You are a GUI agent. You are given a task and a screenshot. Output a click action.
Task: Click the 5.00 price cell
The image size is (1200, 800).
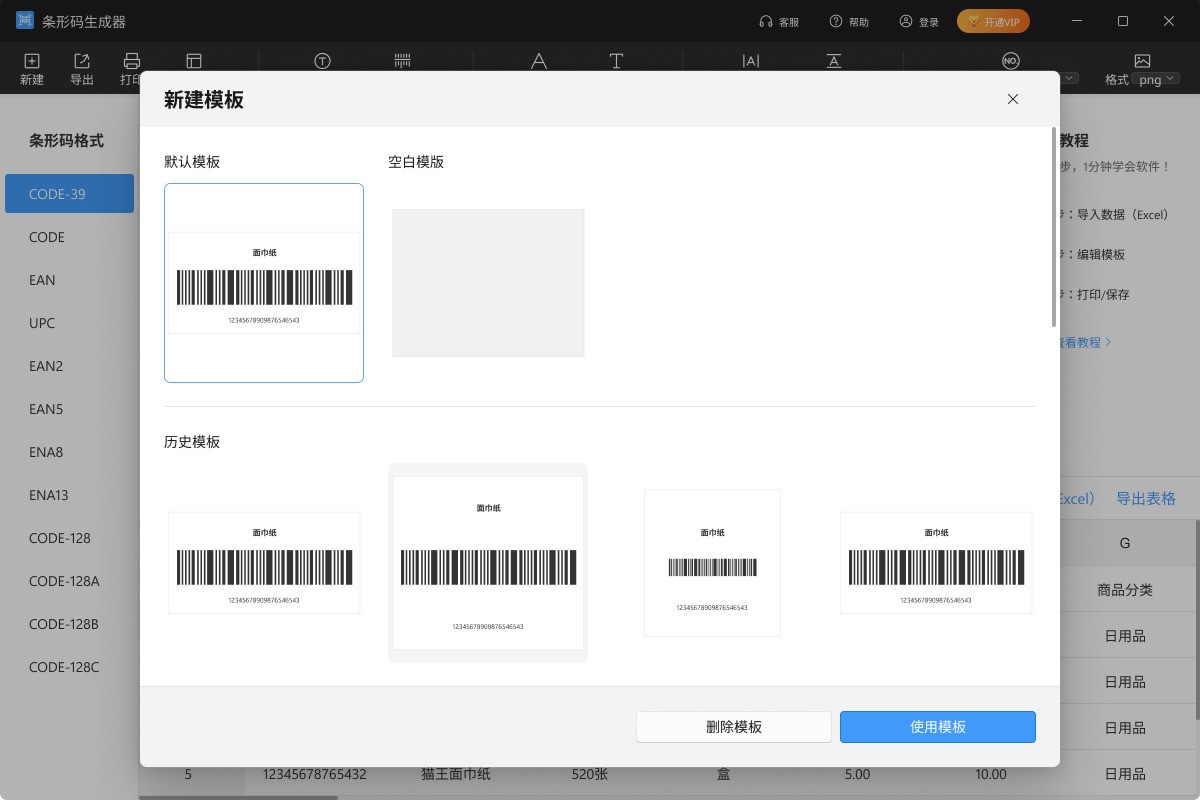coord(857,774)
